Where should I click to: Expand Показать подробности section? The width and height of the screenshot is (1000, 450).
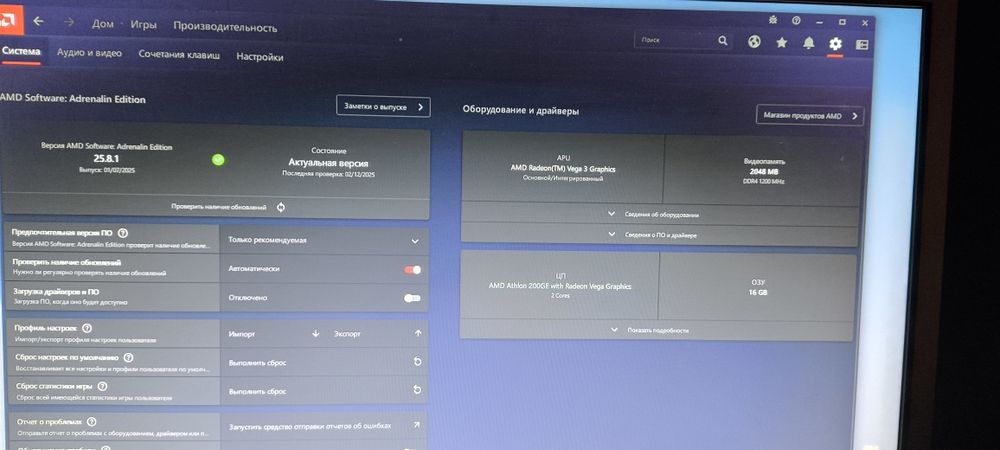pyautogui.click(x=656, y=330)
